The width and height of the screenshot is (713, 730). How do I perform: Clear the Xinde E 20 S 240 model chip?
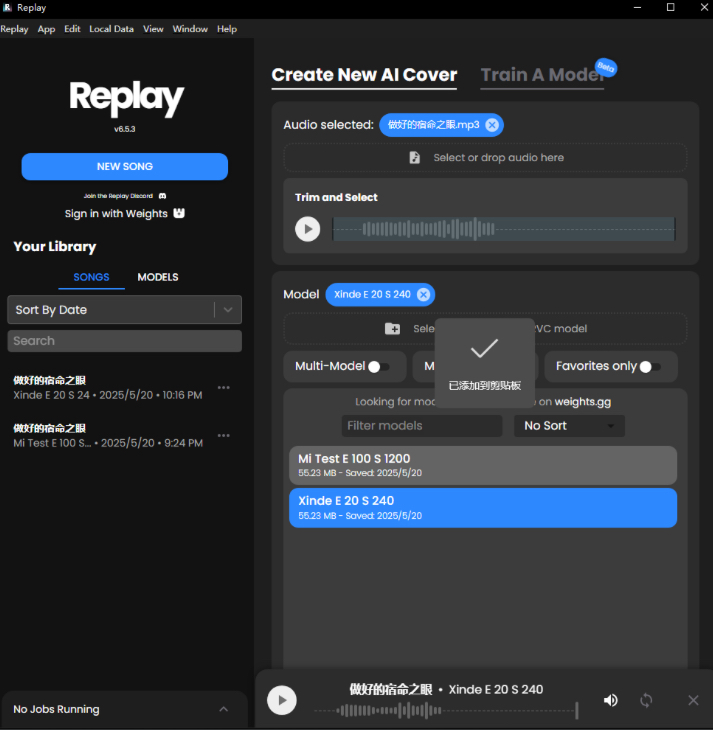[x=423, y=295]
